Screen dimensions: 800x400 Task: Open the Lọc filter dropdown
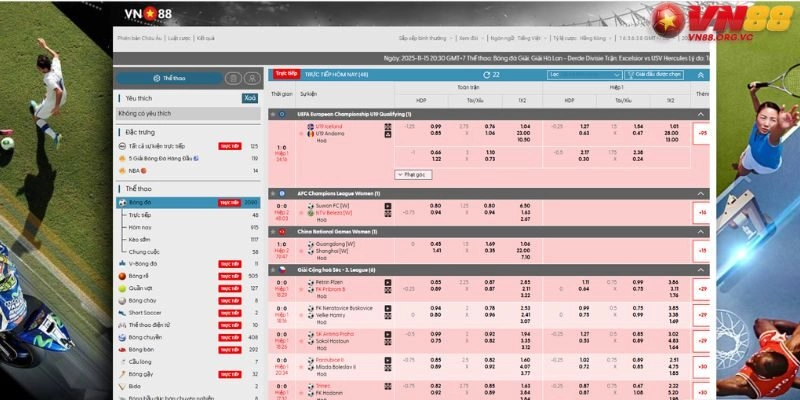[x=584, y=74]
